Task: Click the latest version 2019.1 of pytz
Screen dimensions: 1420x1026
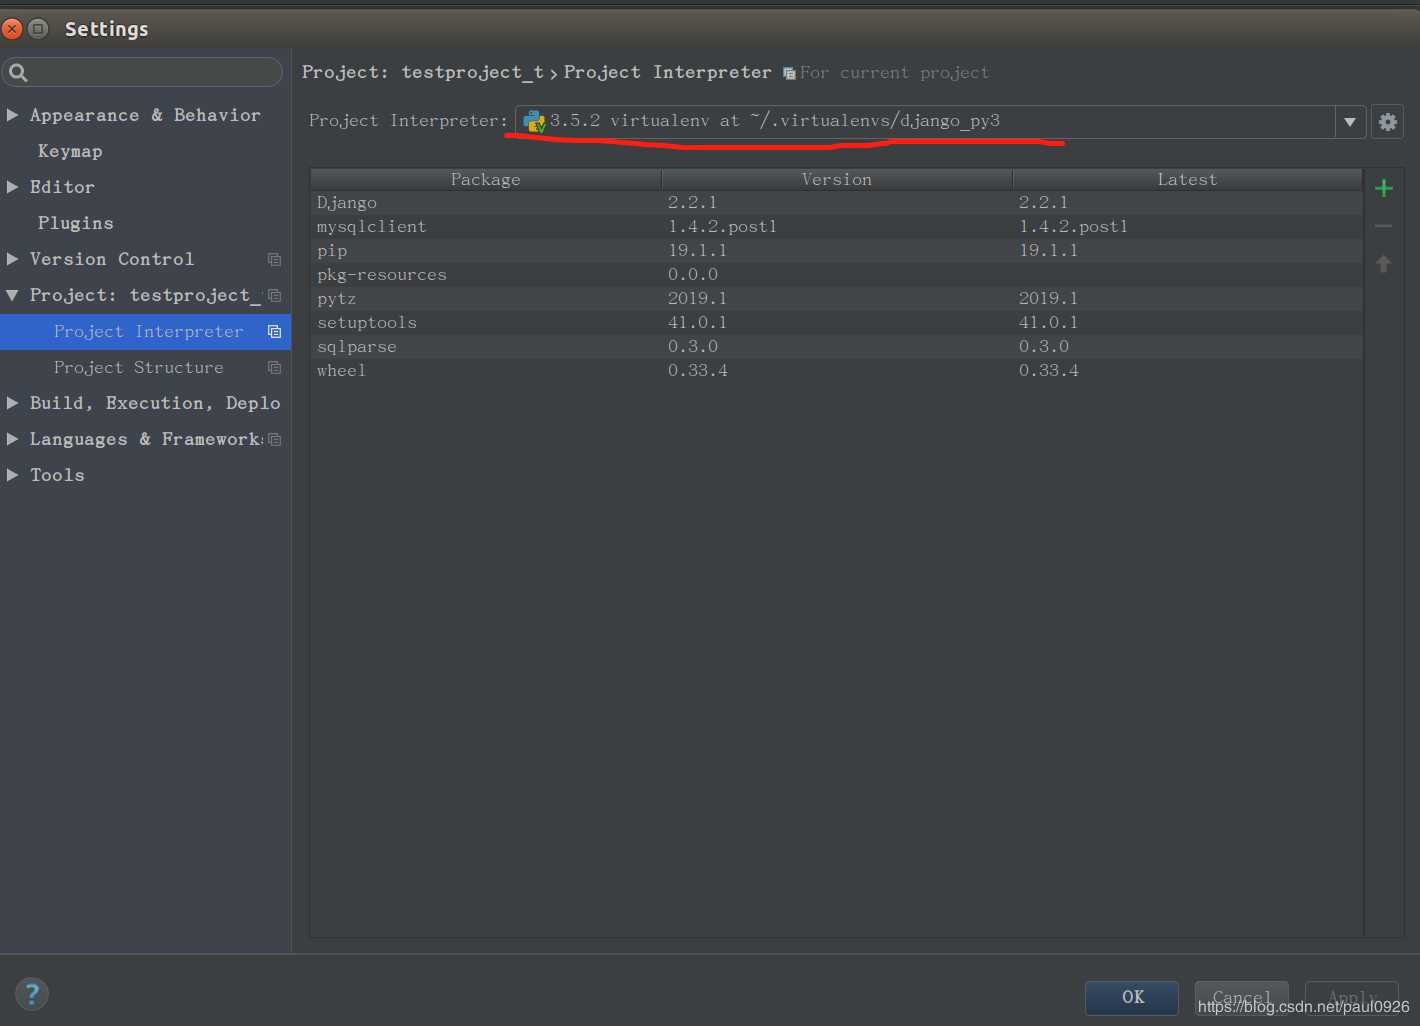Action: [1049, 299]
